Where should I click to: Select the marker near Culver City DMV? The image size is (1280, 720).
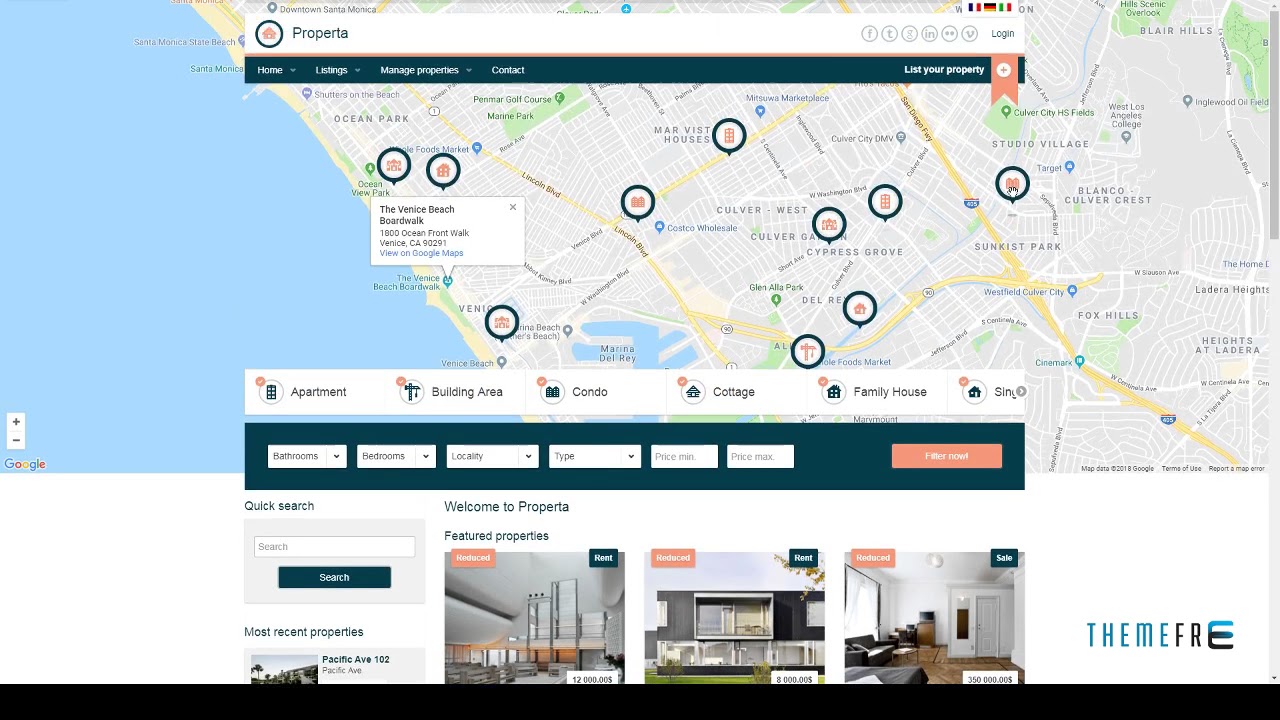tap(885, 203)
